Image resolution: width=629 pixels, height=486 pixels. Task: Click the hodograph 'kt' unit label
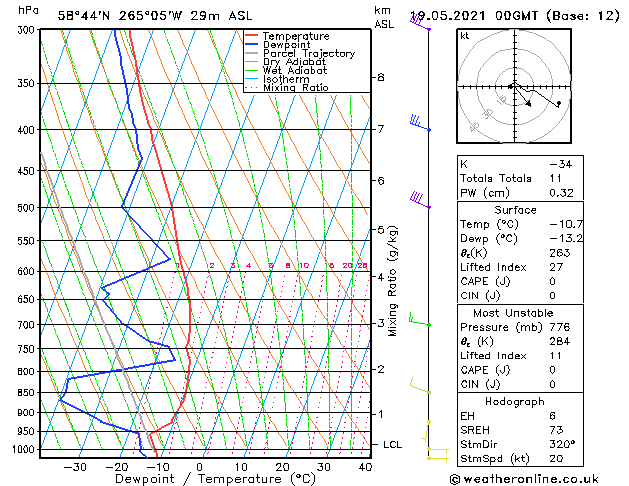coord(465,36)
